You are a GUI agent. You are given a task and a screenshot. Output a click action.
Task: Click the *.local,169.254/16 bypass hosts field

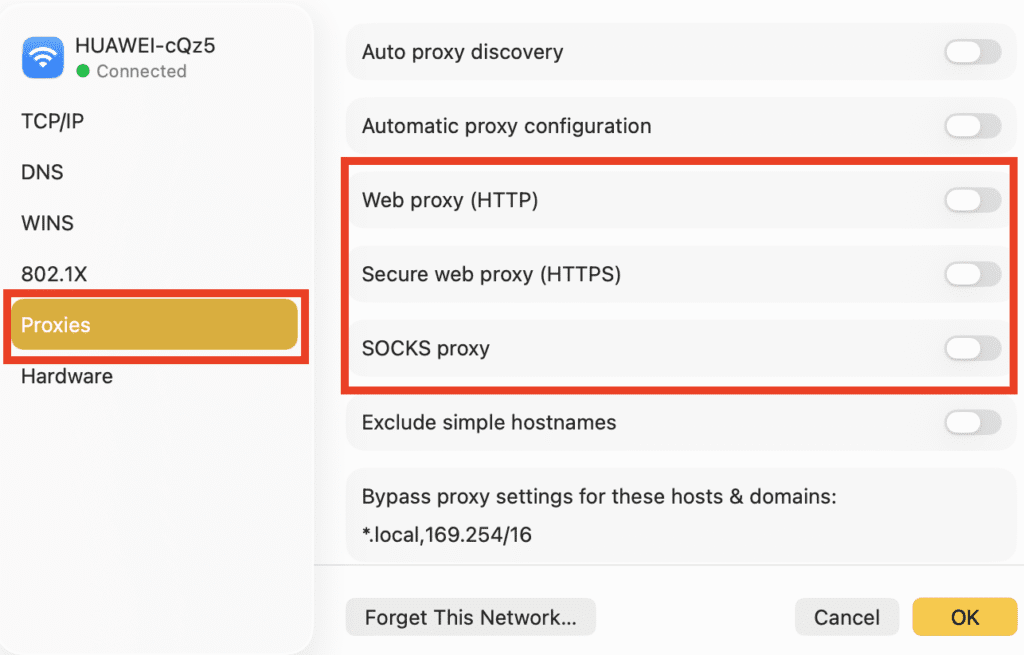(x=447, y=535)
